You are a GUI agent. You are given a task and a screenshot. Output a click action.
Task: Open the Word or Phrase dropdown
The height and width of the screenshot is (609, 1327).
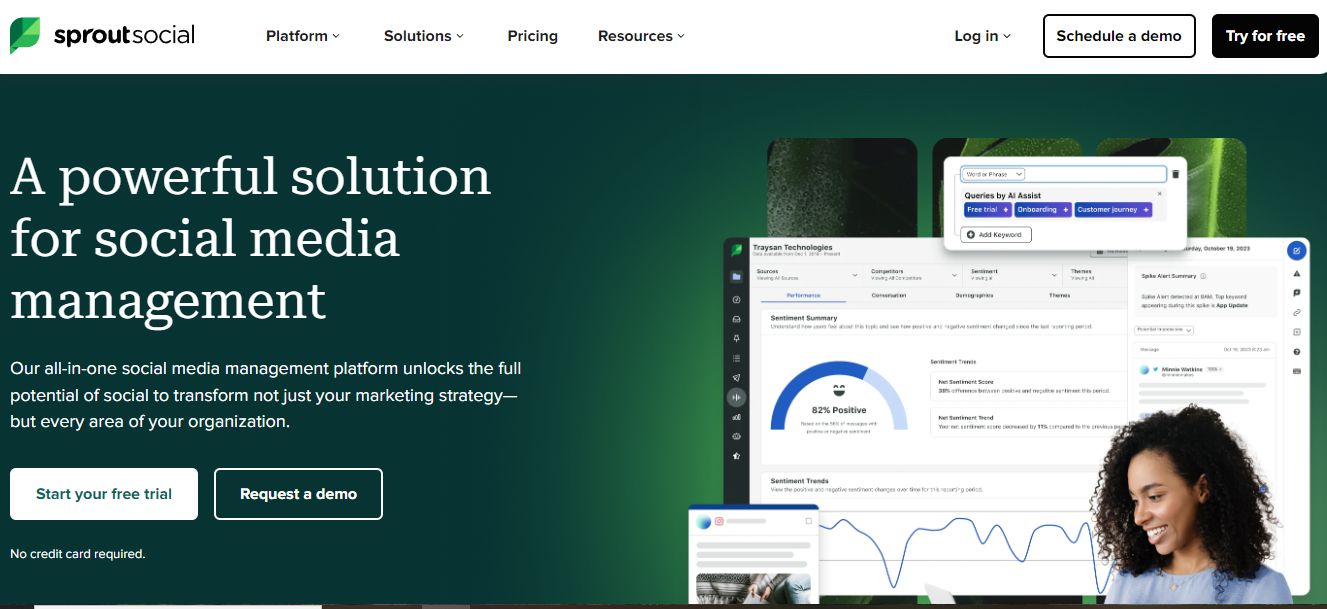click(992, 174)
